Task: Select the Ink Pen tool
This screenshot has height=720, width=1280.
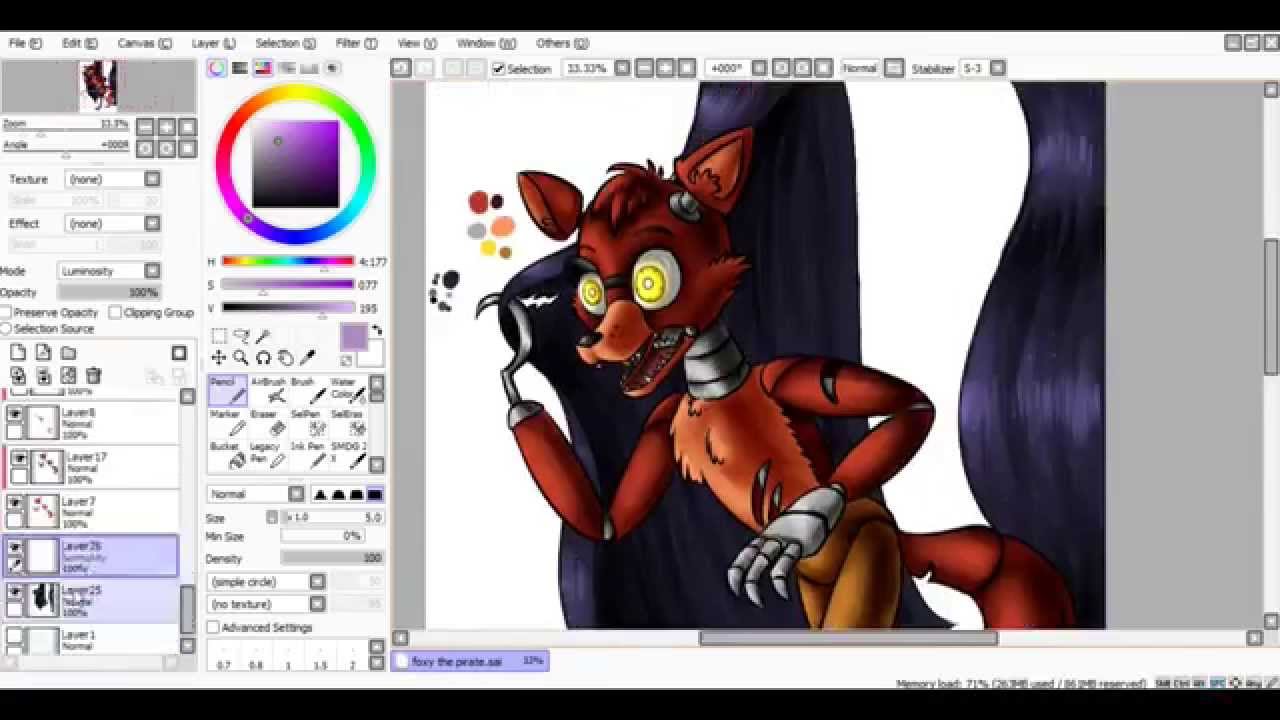Action: point(307,455)
